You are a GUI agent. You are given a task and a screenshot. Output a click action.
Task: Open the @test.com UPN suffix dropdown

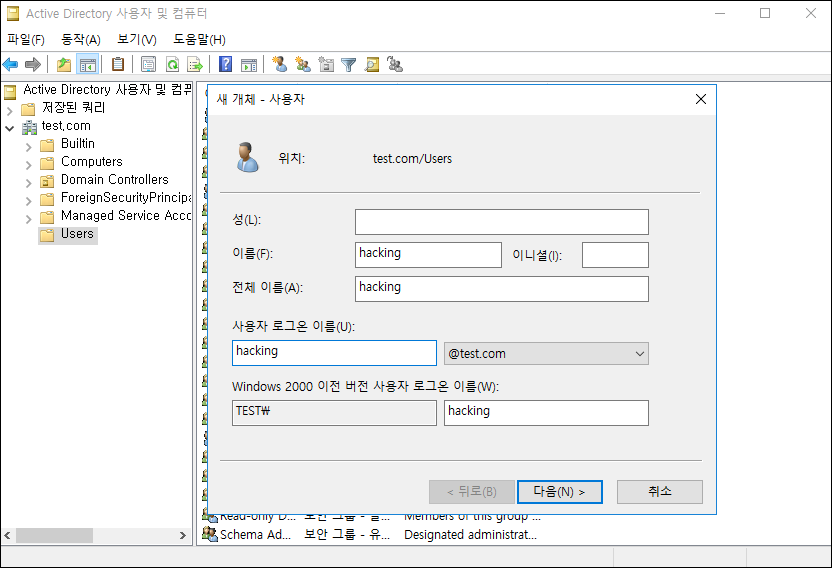pyautogui.click(x=546, y=354)
